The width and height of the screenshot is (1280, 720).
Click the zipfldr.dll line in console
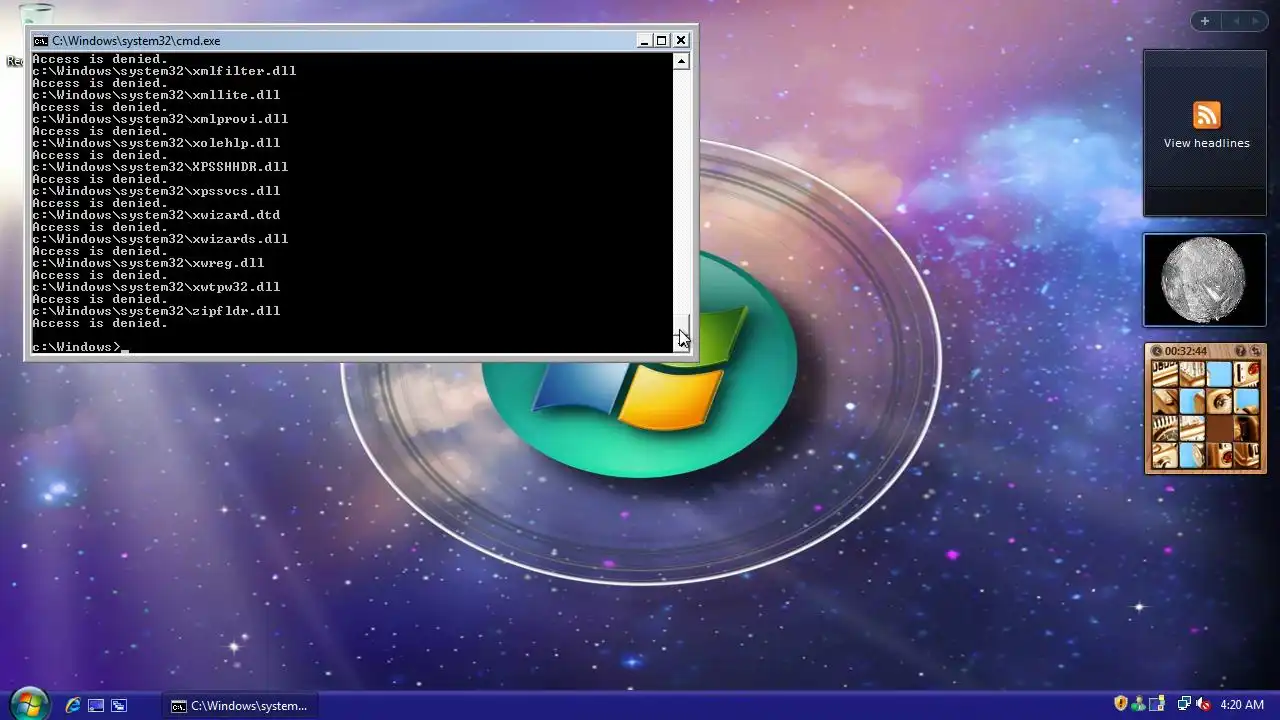(156, 311)
